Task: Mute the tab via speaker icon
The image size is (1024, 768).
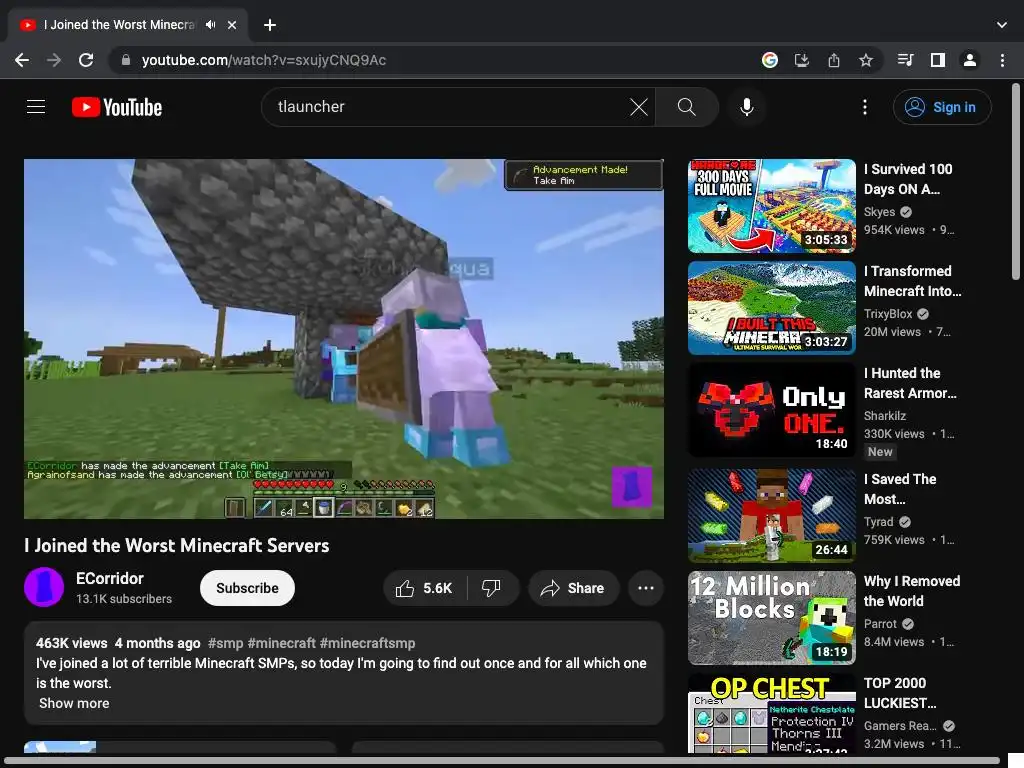Action: tap(210, 25)
